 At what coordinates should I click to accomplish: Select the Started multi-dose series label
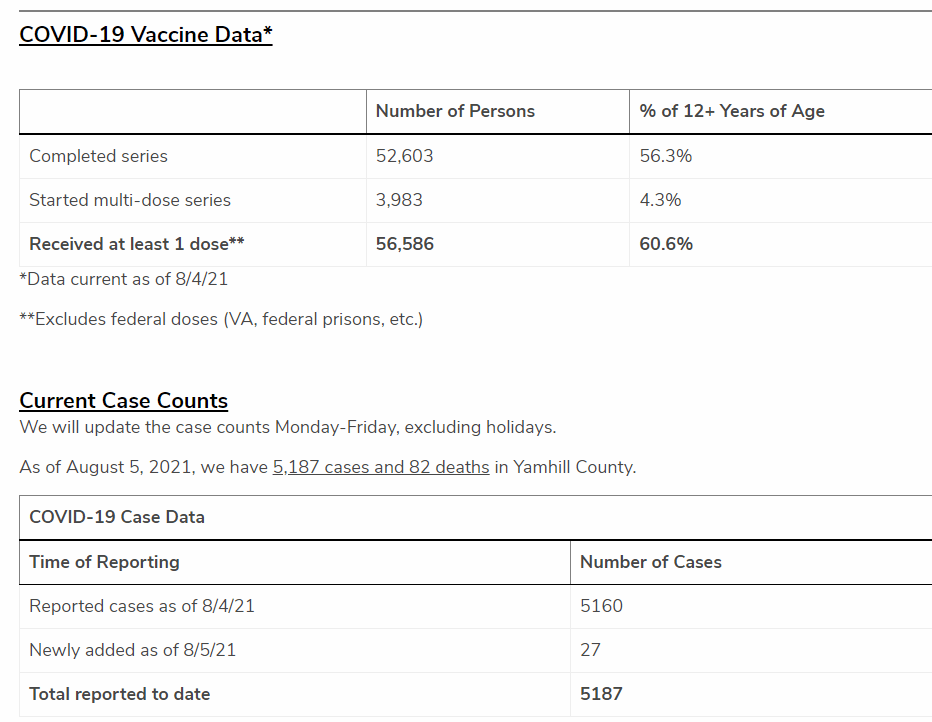130,200
